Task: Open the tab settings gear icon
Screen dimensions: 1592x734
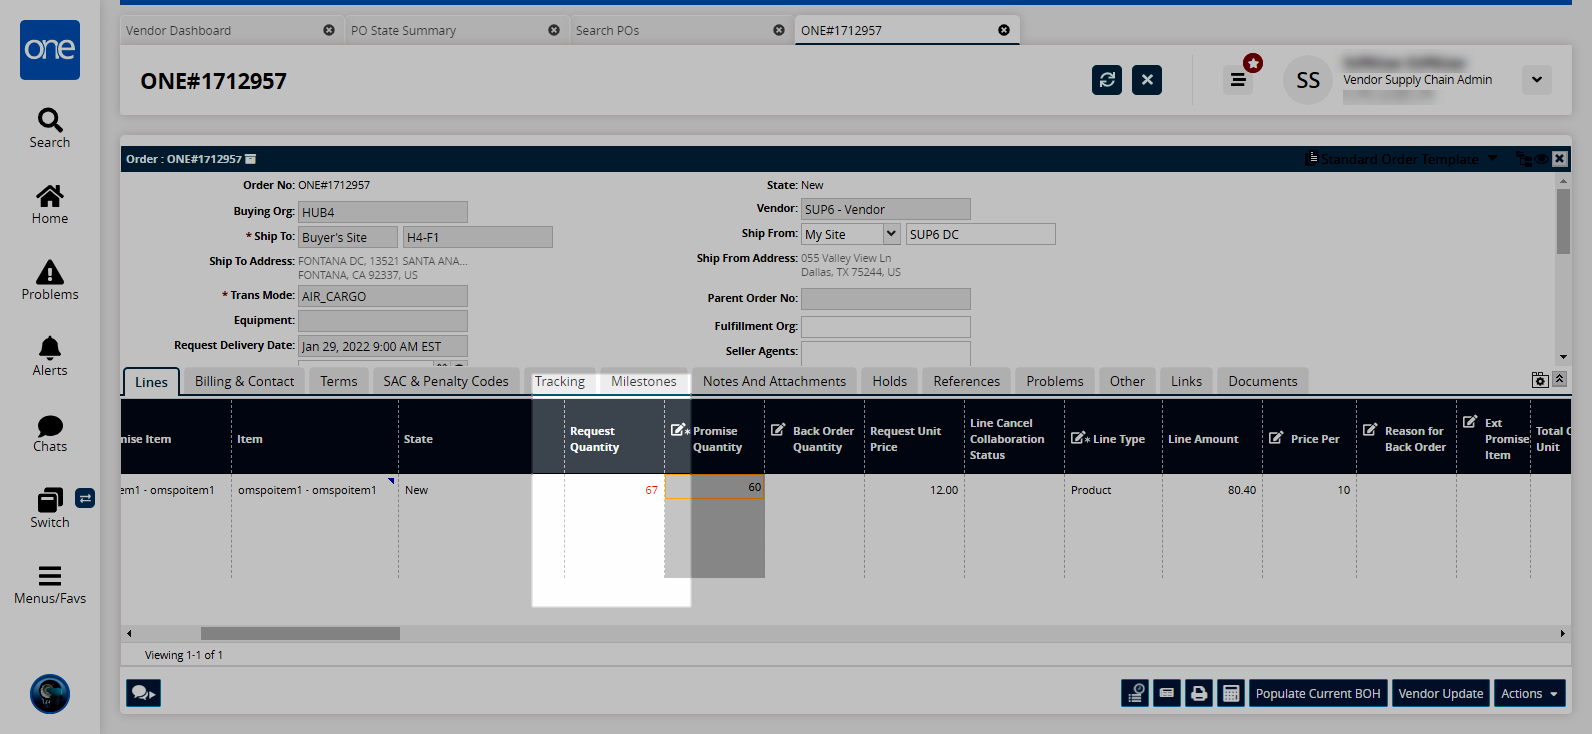Action: click(x=1540, y=380)
